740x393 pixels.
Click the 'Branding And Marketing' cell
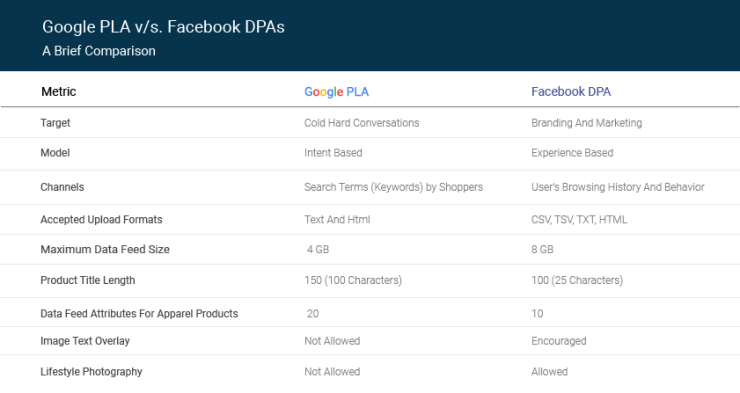587,123
